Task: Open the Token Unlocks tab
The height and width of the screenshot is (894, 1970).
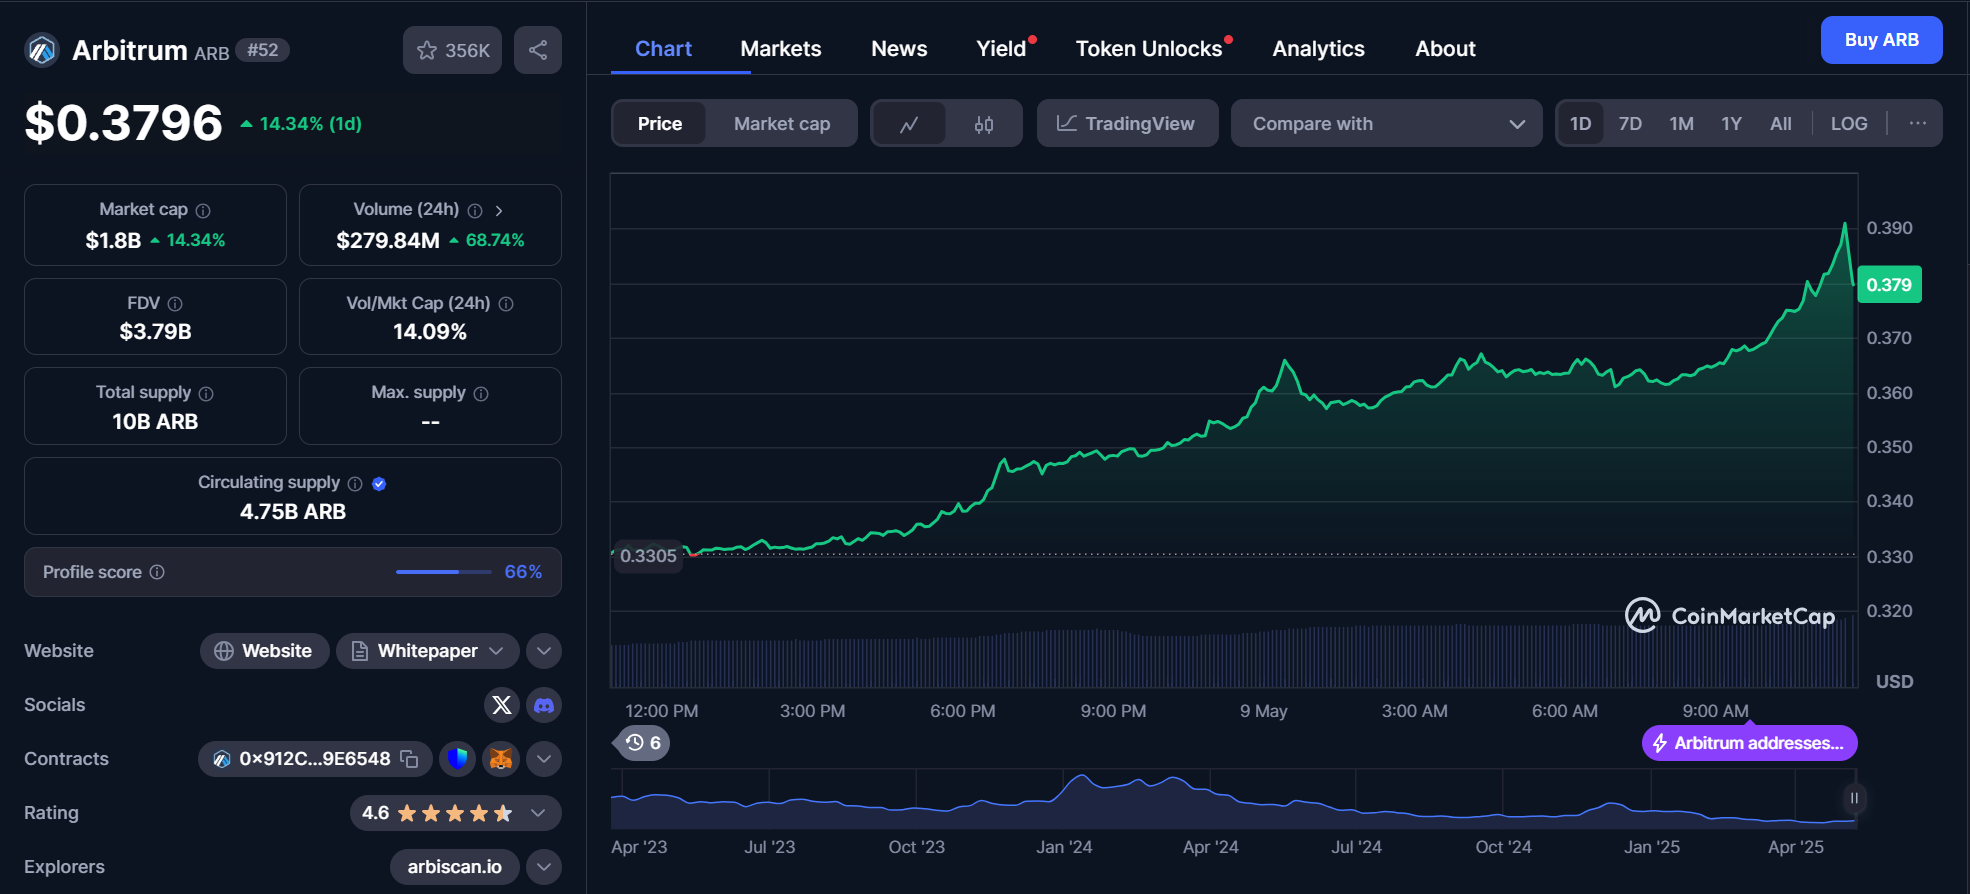Action: pyautogui.click(x=1148, y=49)
